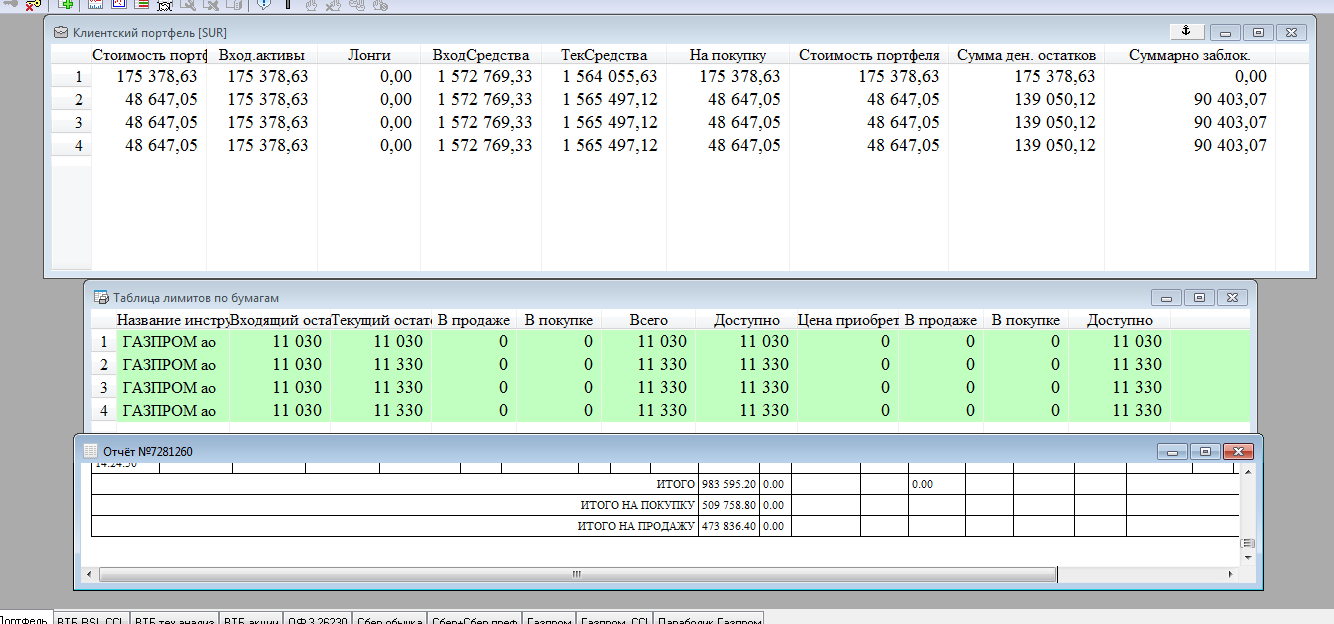The width and height of the screenshot is (1334, 624).
Task: Open the ОФЗ 26230 tab
Action: tap(317, 619)
